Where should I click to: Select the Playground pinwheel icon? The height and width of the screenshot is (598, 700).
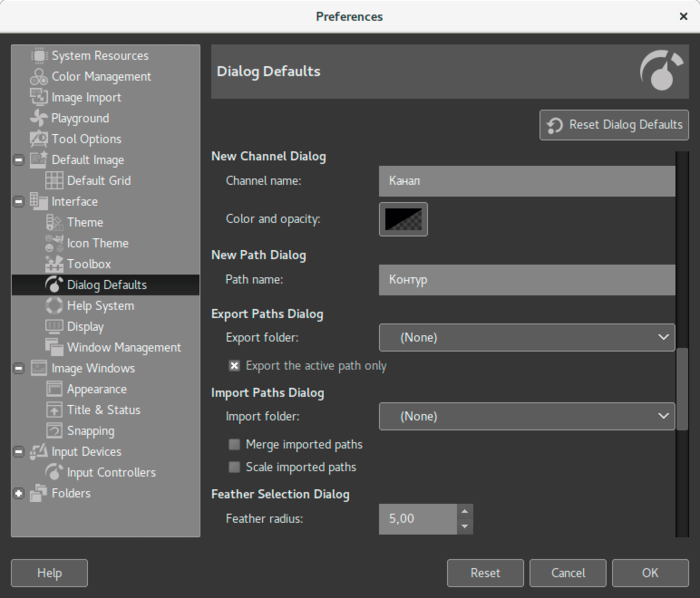[39, 118]
